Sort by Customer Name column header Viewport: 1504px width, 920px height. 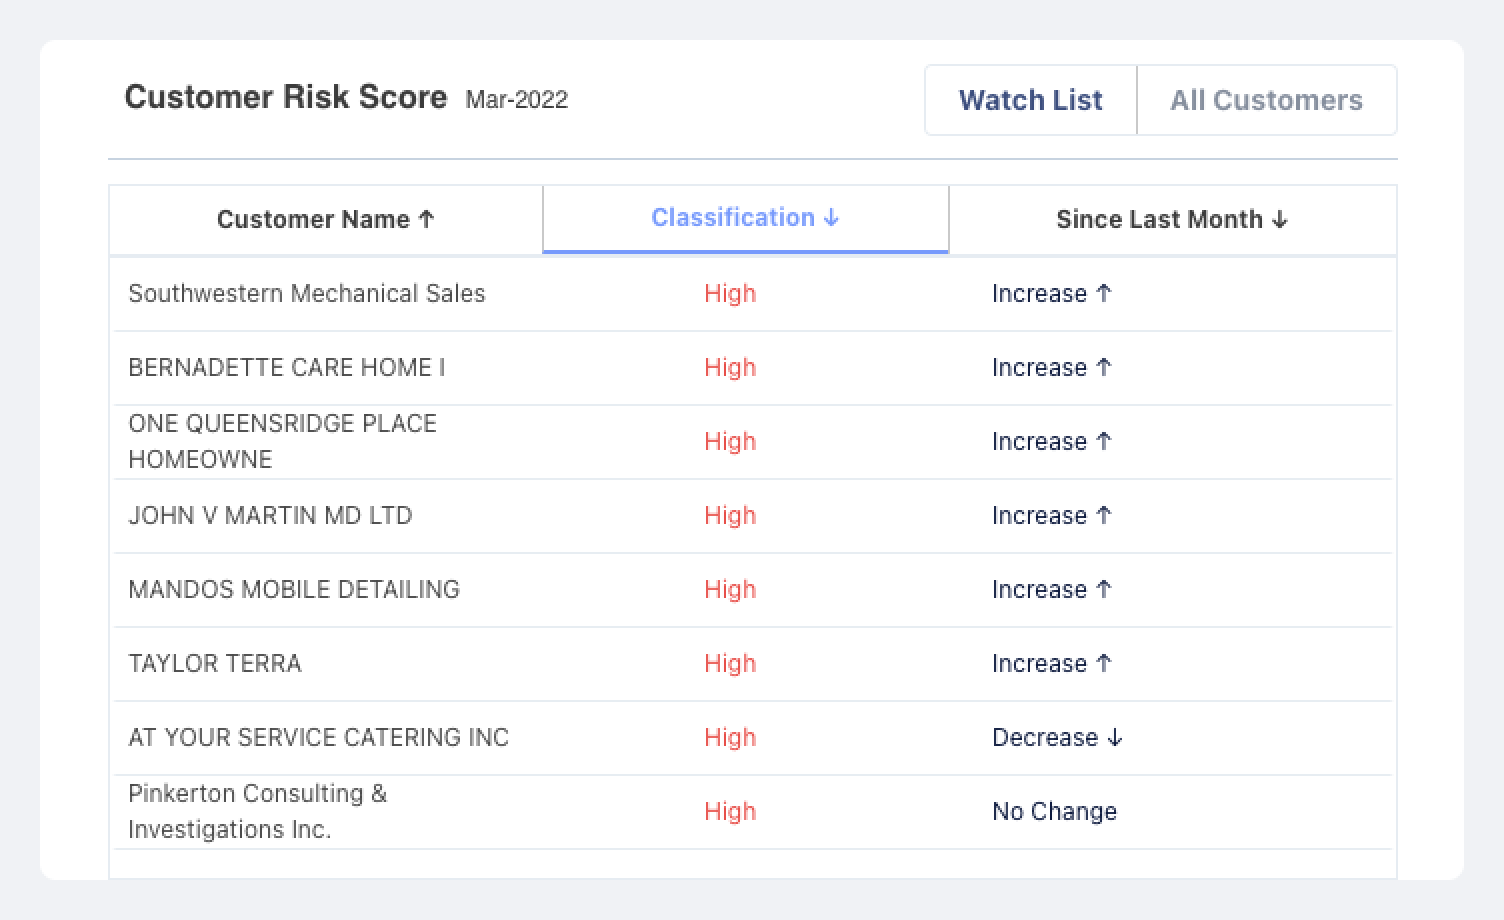pos(313,220)
